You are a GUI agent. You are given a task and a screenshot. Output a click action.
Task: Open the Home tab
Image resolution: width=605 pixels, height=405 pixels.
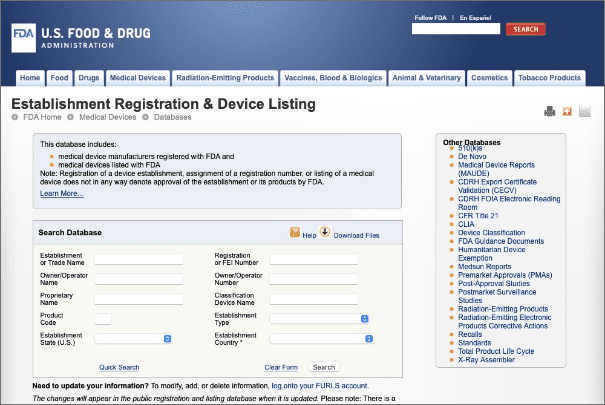pos(30,78)
